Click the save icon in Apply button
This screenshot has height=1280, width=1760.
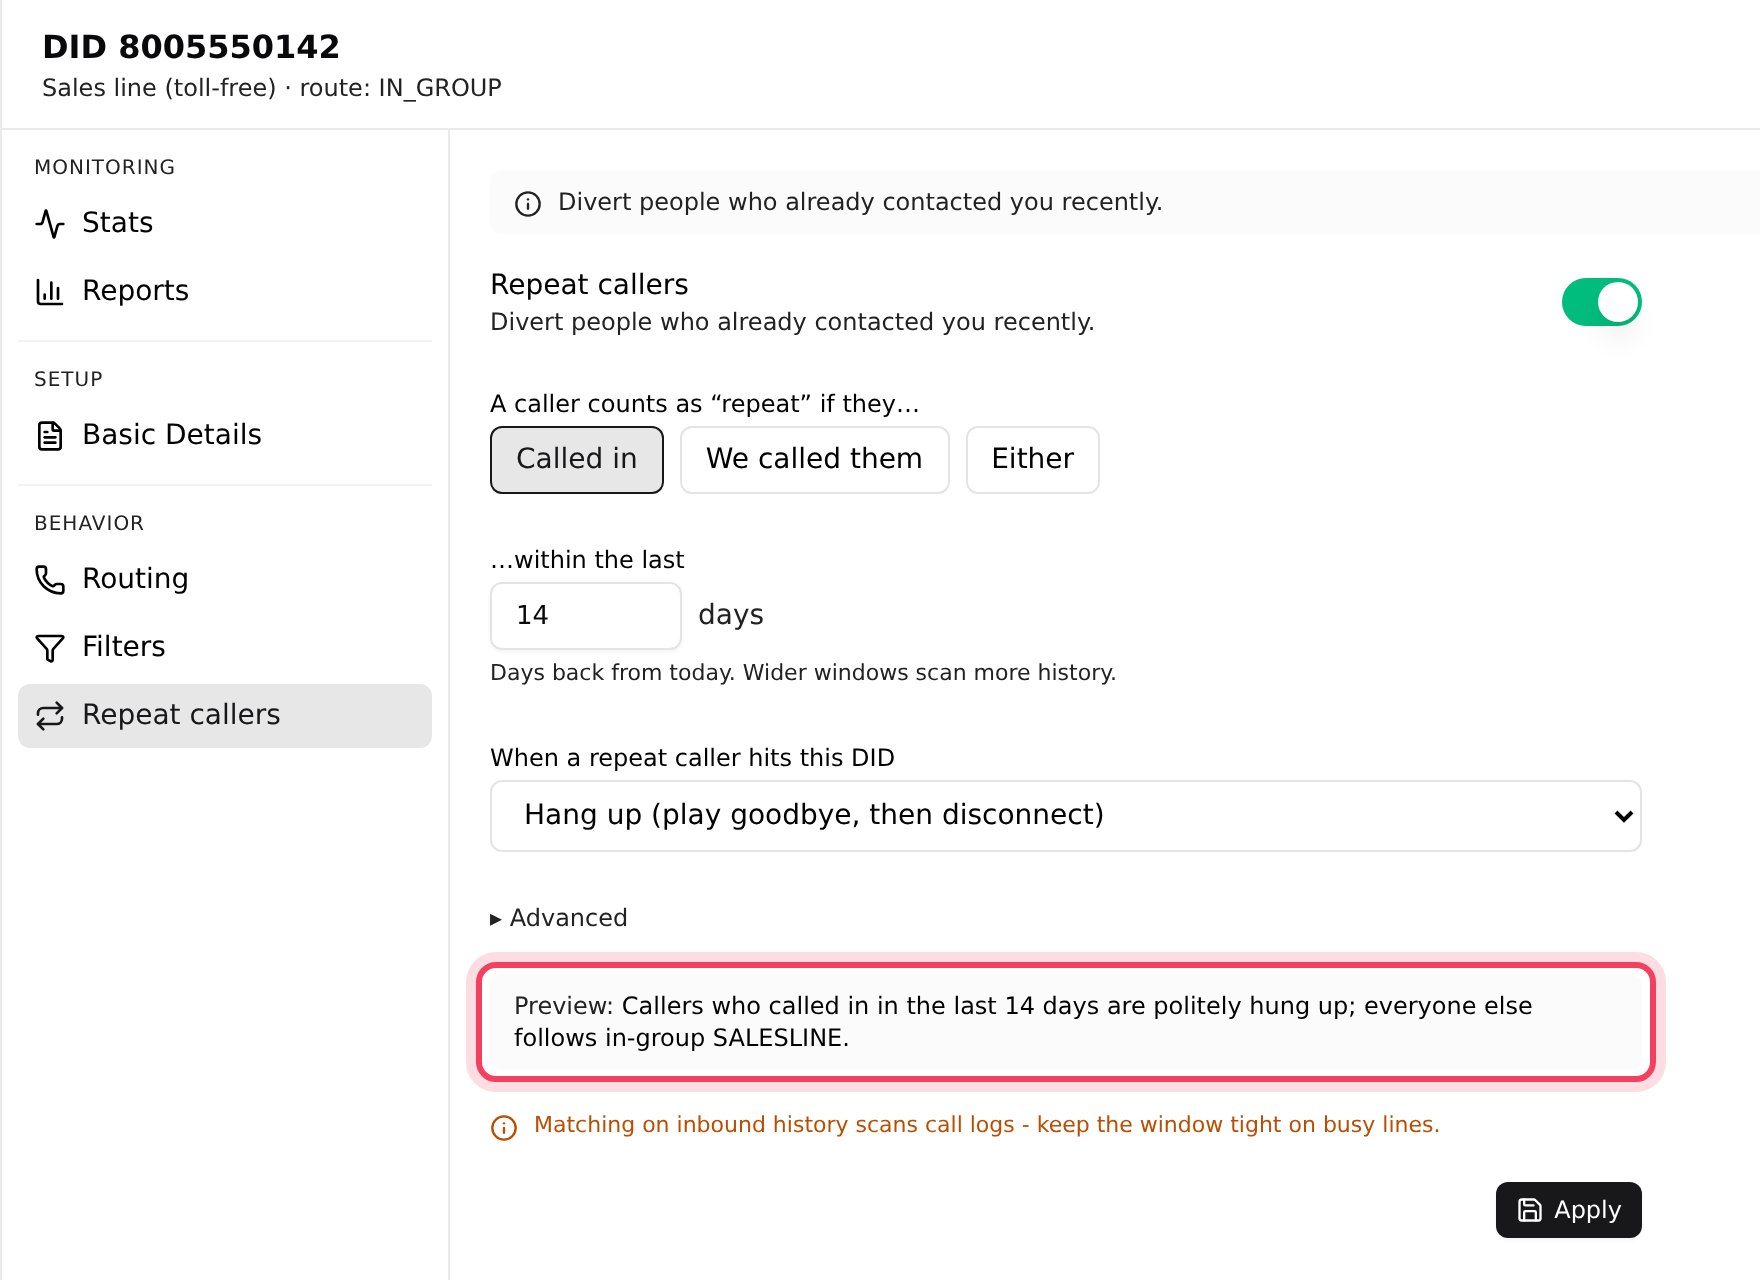point(1530,1210)
